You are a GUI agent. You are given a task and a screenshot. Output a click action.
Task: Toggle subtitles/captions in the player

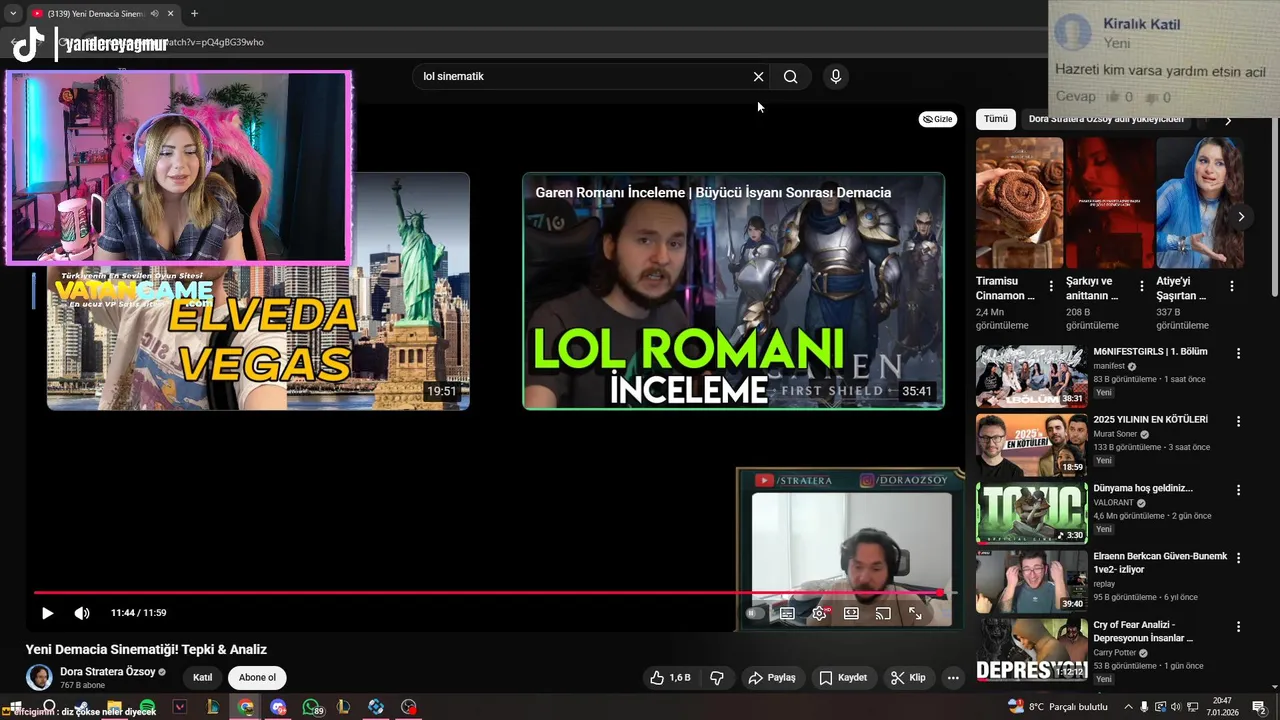(x=787, y=613)
